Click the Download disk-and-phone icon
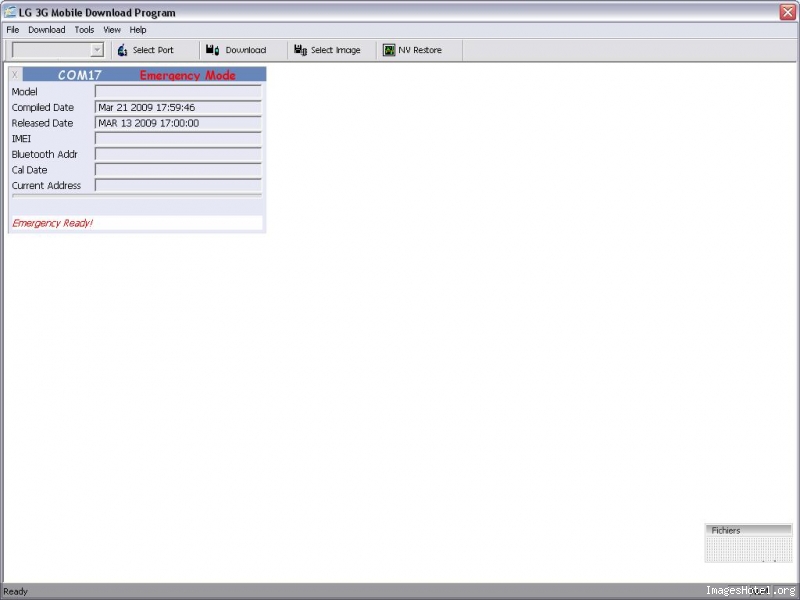This screenshot has height=600, width=800. point(212,49)
